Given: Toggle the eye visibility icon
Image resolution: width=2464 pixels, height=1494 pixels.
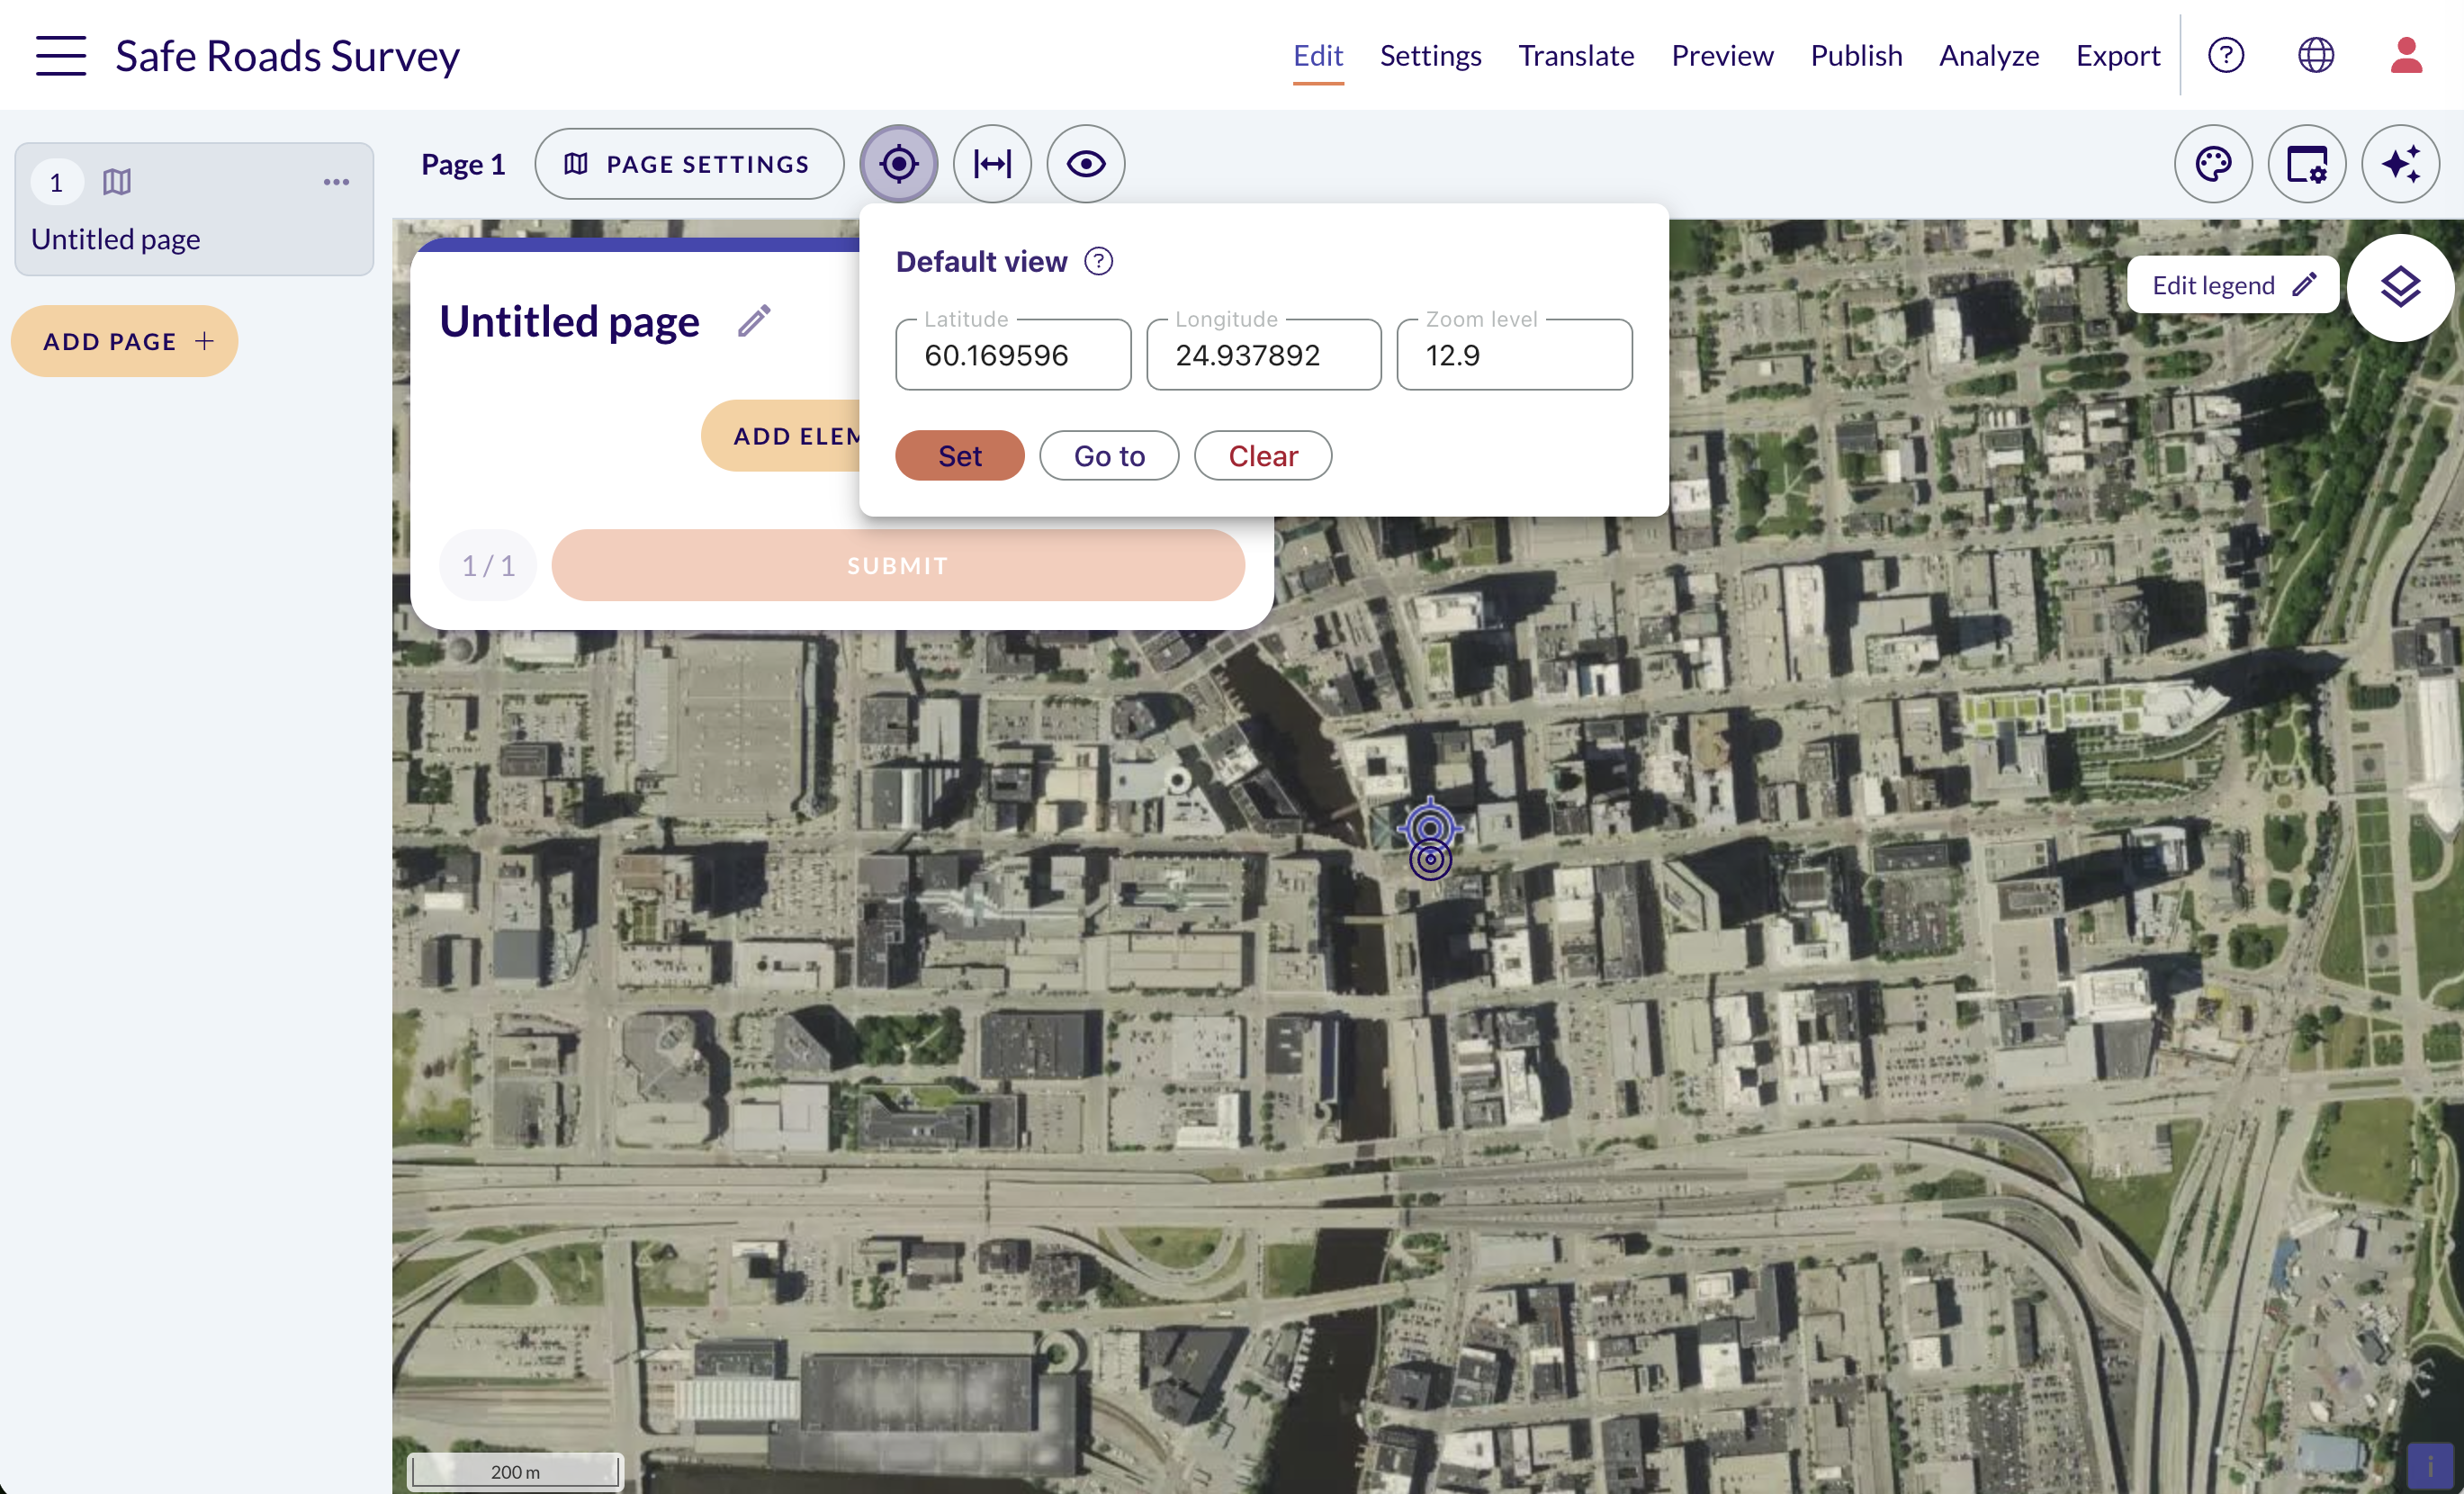Looking at the screenshot, I should point(1086,164).
